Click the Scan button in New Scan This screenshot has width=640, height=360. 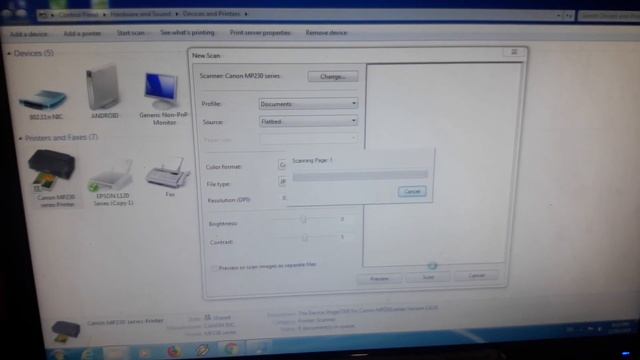(428, 277)
